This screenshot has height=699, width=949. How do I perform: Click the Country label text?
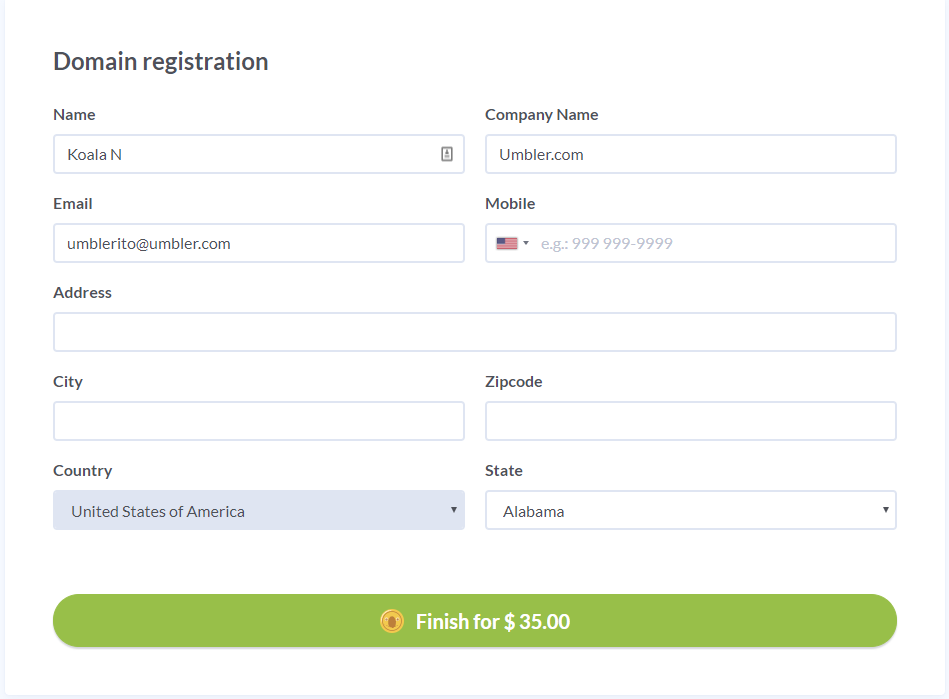[83, 471]
